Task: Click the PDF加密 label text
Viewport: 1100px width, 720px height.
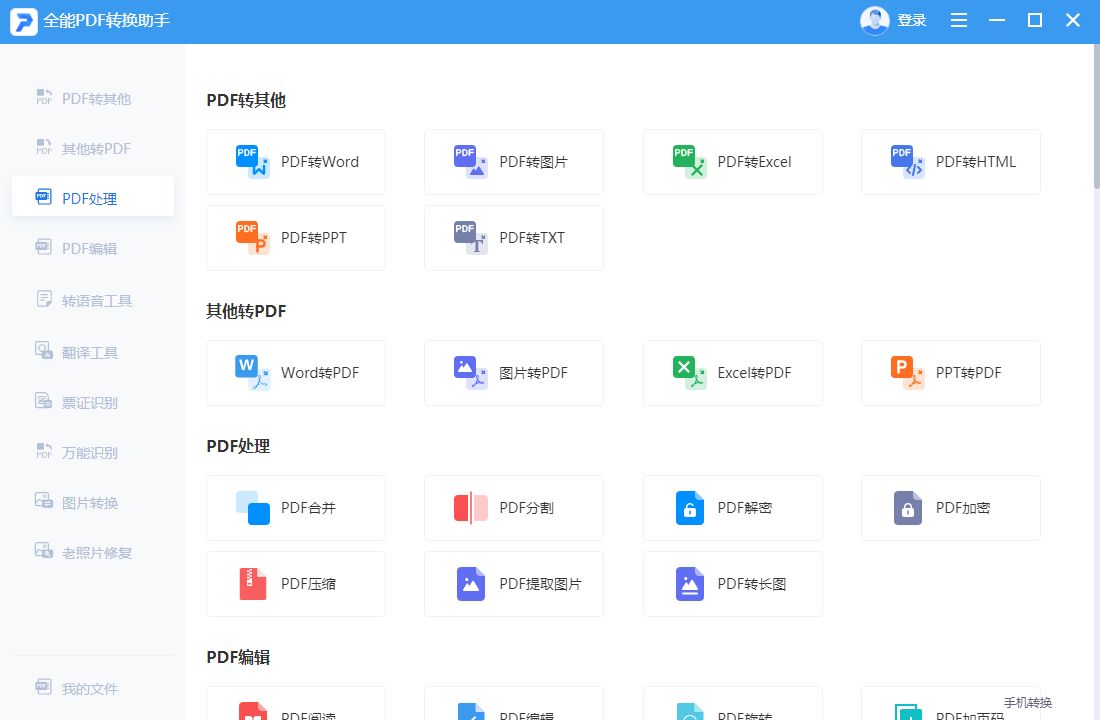Action: click(962, 508)
